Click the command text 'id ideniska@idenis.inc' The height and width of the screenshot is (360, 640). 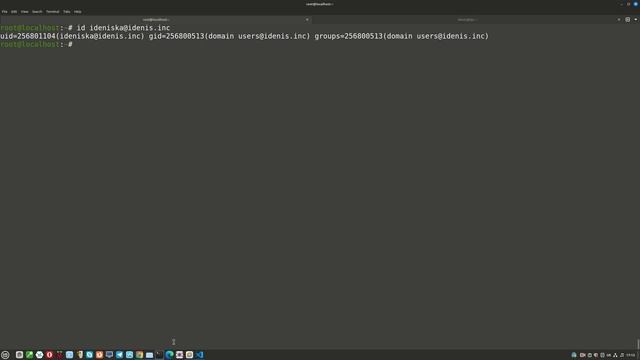(123, 28)
